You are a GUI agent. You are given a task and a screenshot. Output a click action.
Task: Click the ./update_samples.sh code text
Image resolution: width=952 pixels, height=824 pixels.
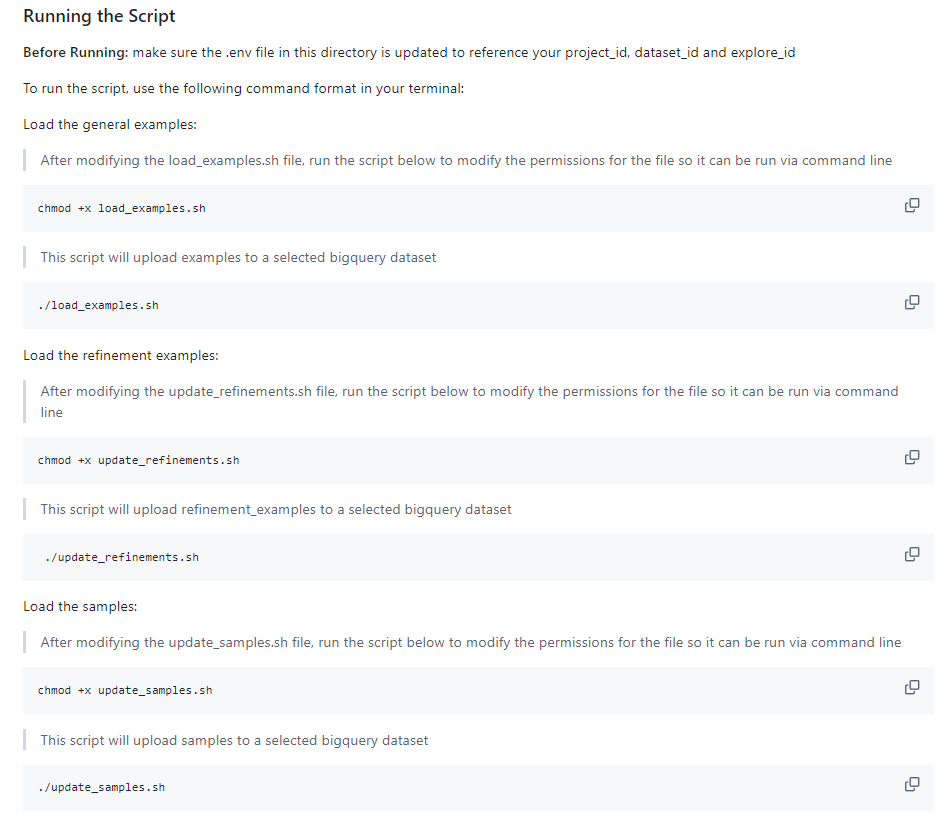pos(101,788)
